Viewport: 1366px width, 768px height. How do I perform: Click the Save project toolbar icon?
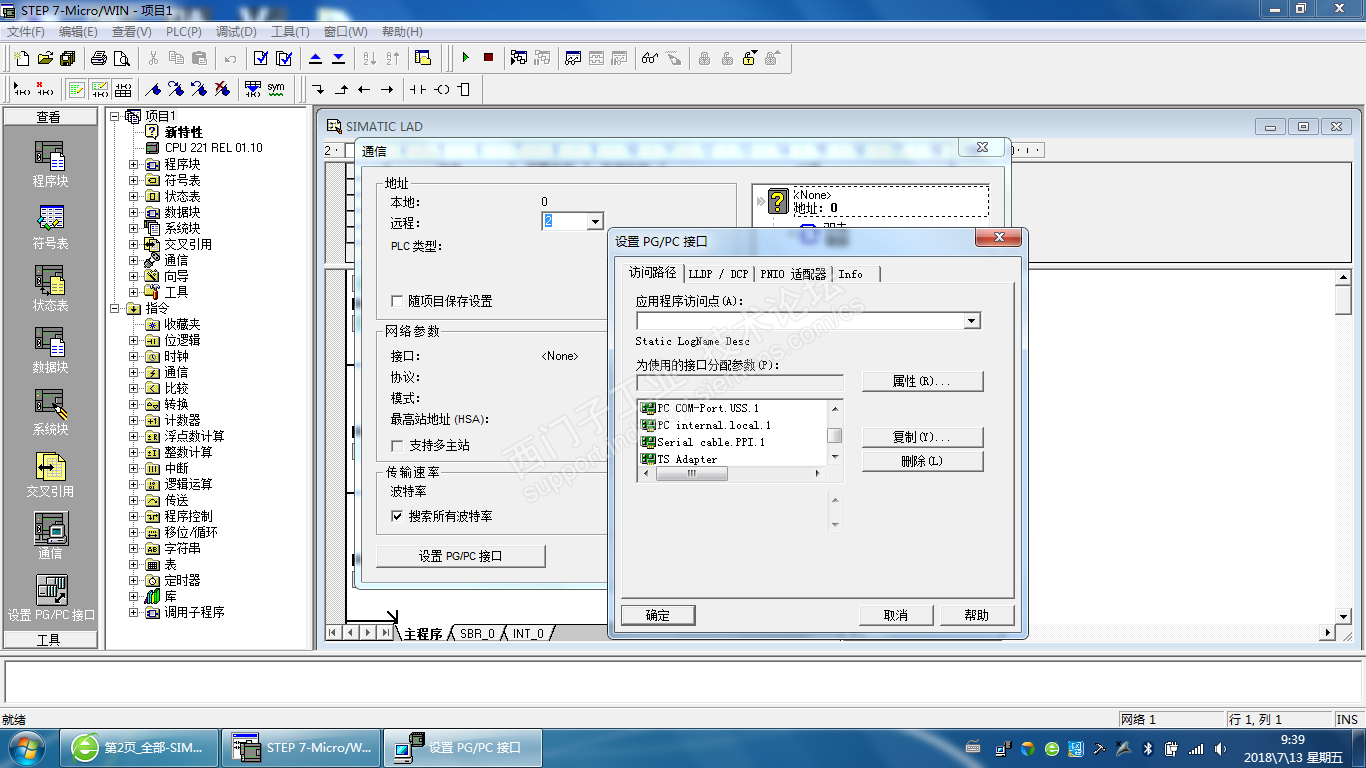tap(66, 58)
